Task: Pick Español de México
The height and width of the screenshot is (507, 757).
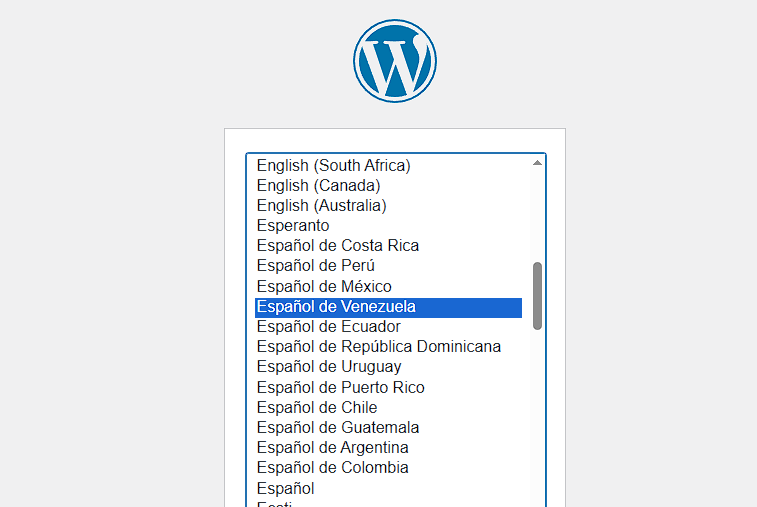Action: click(x=324, y=287)
